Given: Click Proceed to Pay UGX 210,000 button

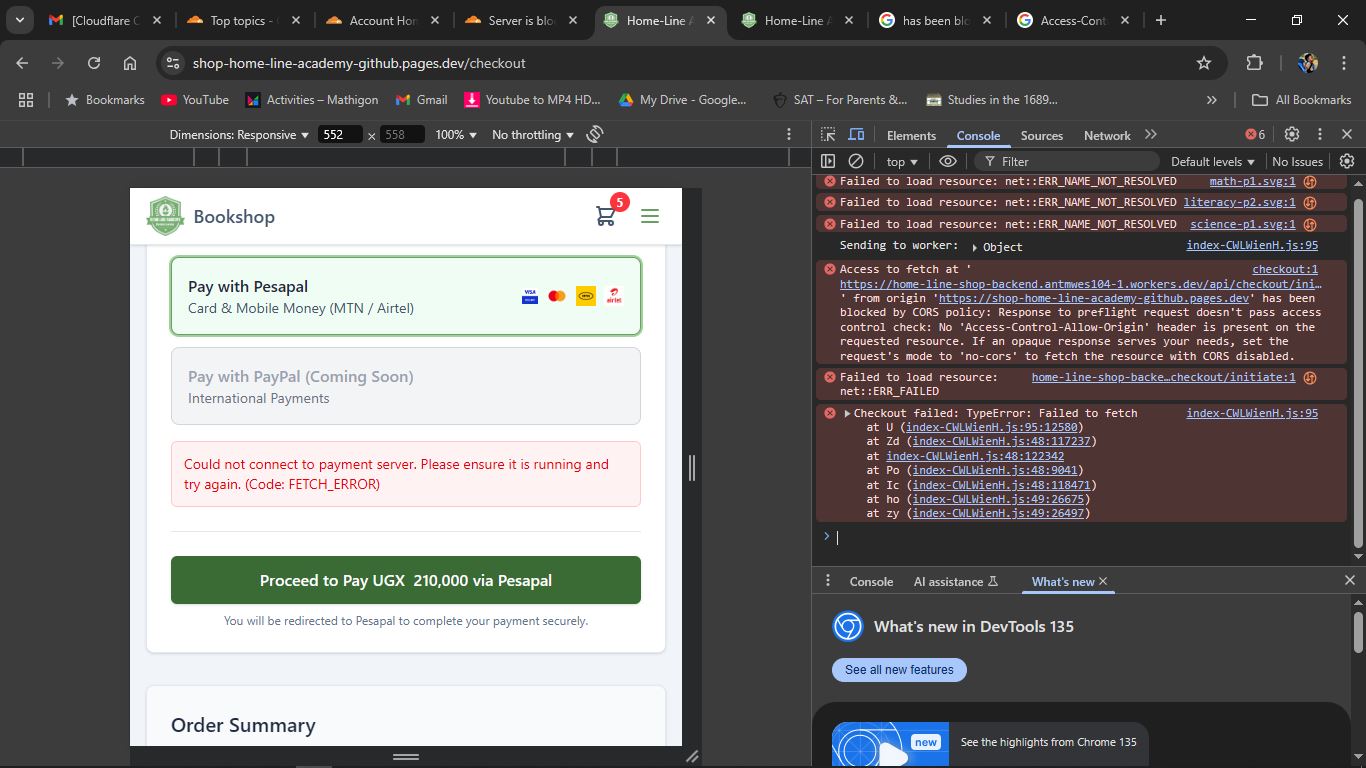Looking at the screenshot, I should pyautogui.click(x=406, y=580).
